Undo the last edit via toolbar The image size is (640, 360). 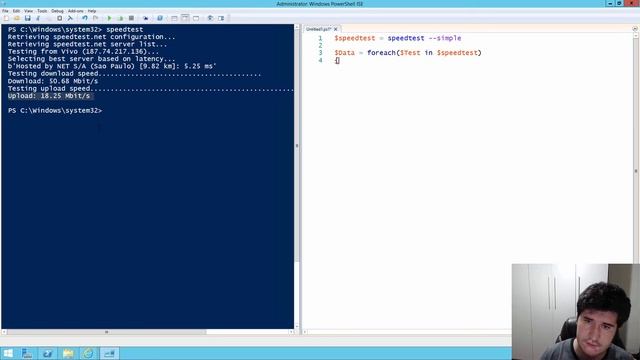85,18
